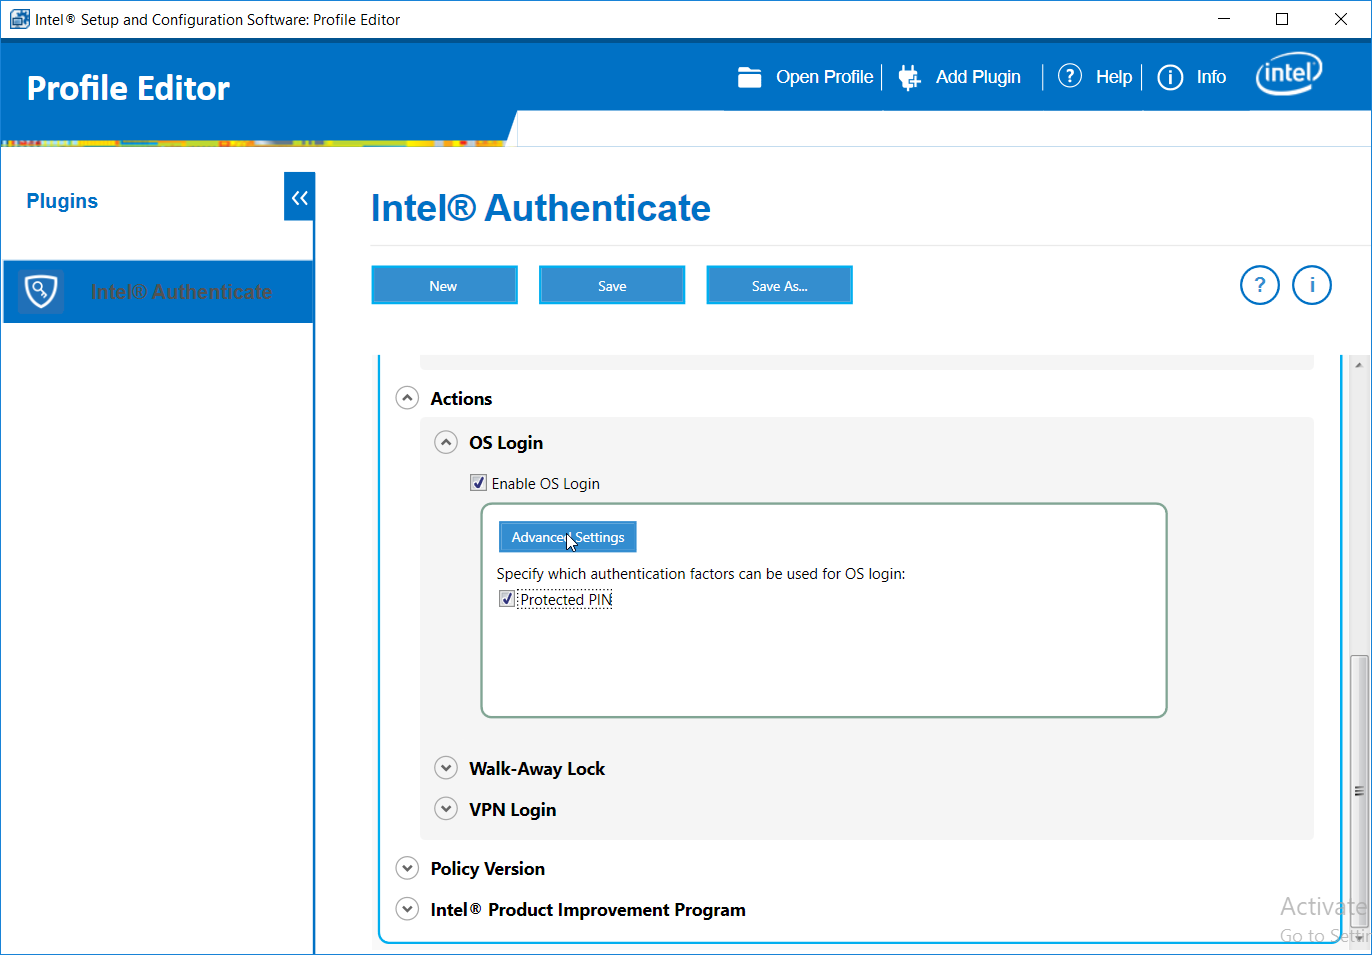Expand the Walk-Away Lock section

(x=446, y=768)
